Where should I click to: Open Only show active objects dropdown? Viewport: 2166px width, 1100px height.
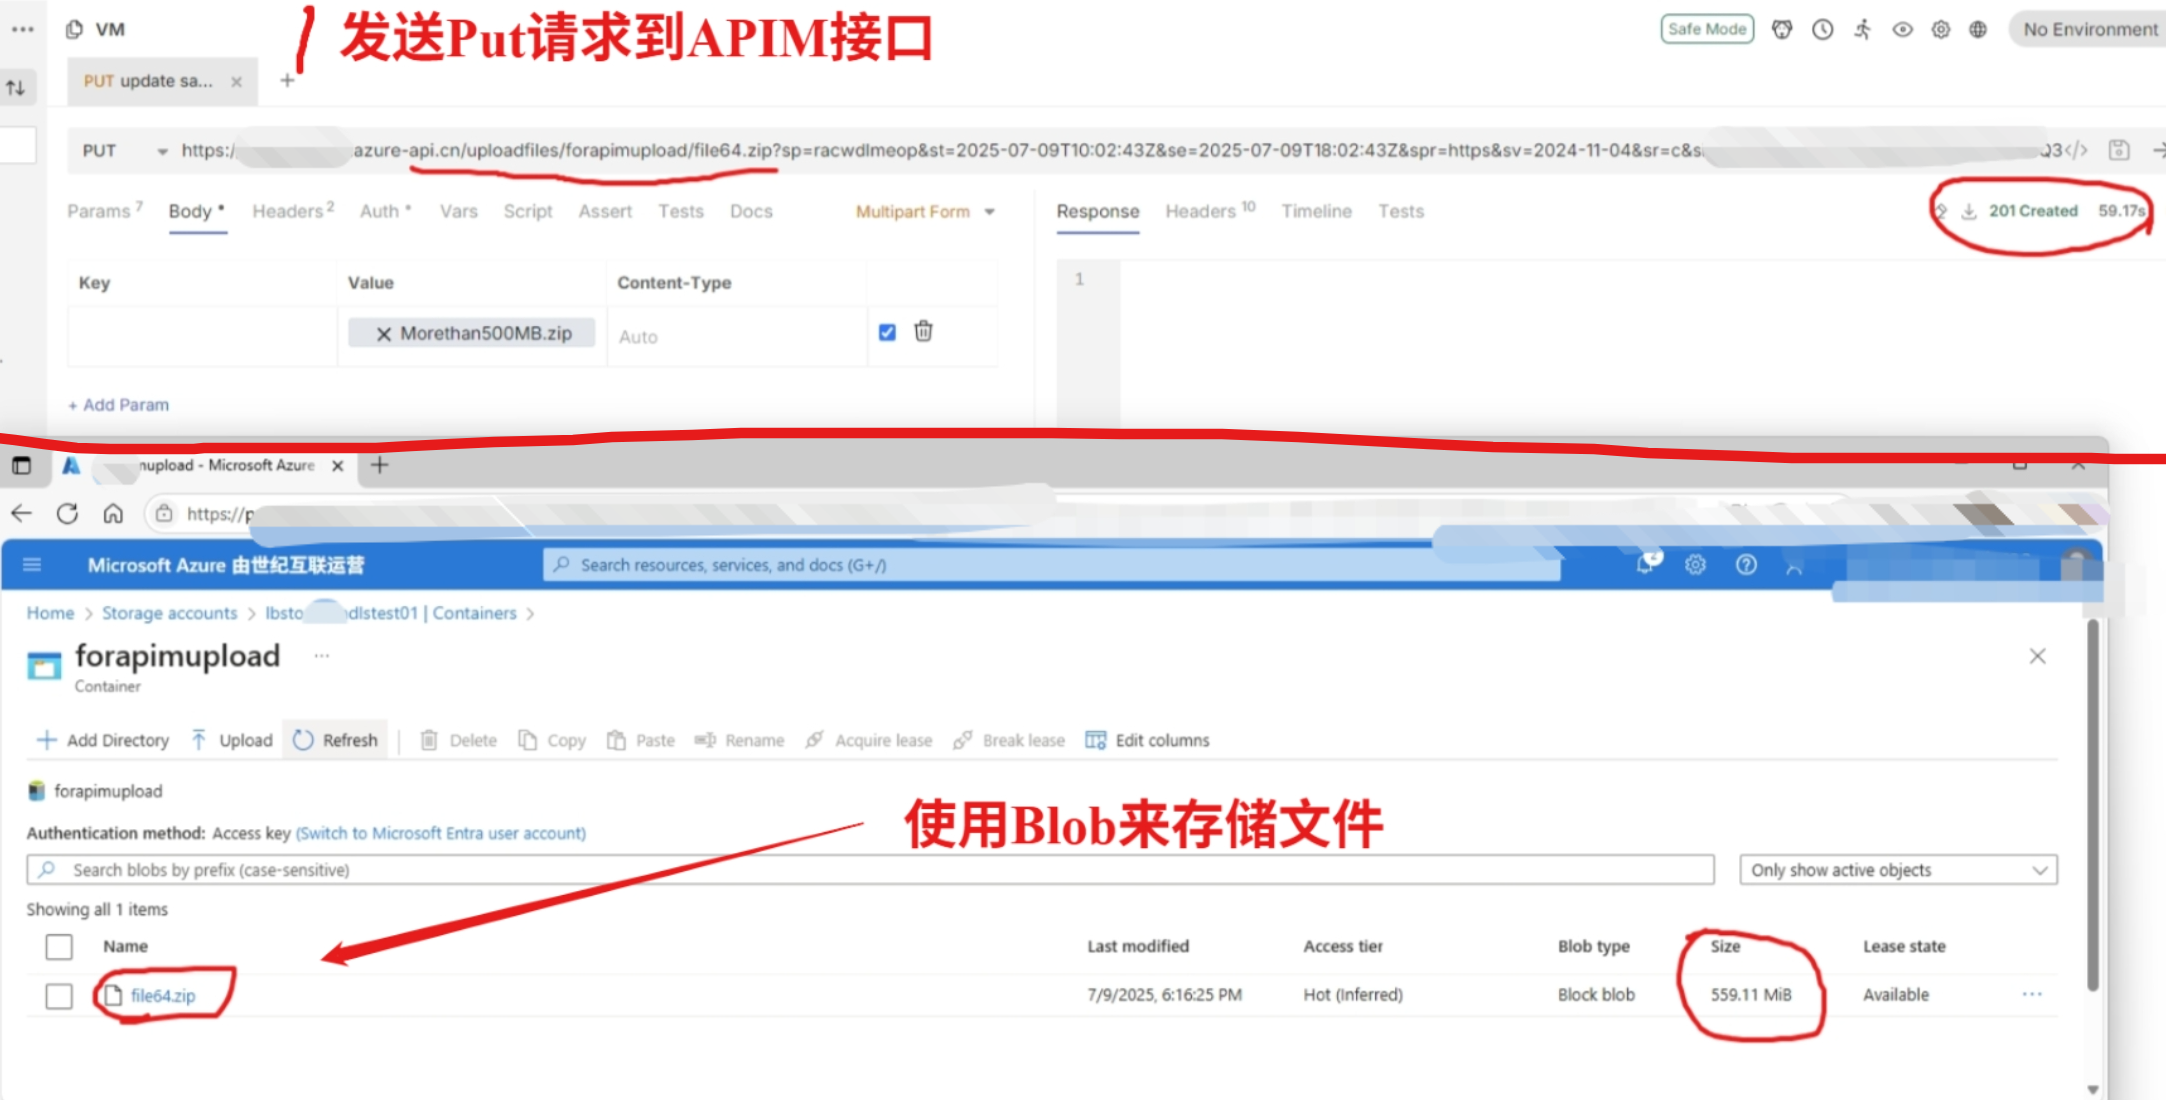1897,870
